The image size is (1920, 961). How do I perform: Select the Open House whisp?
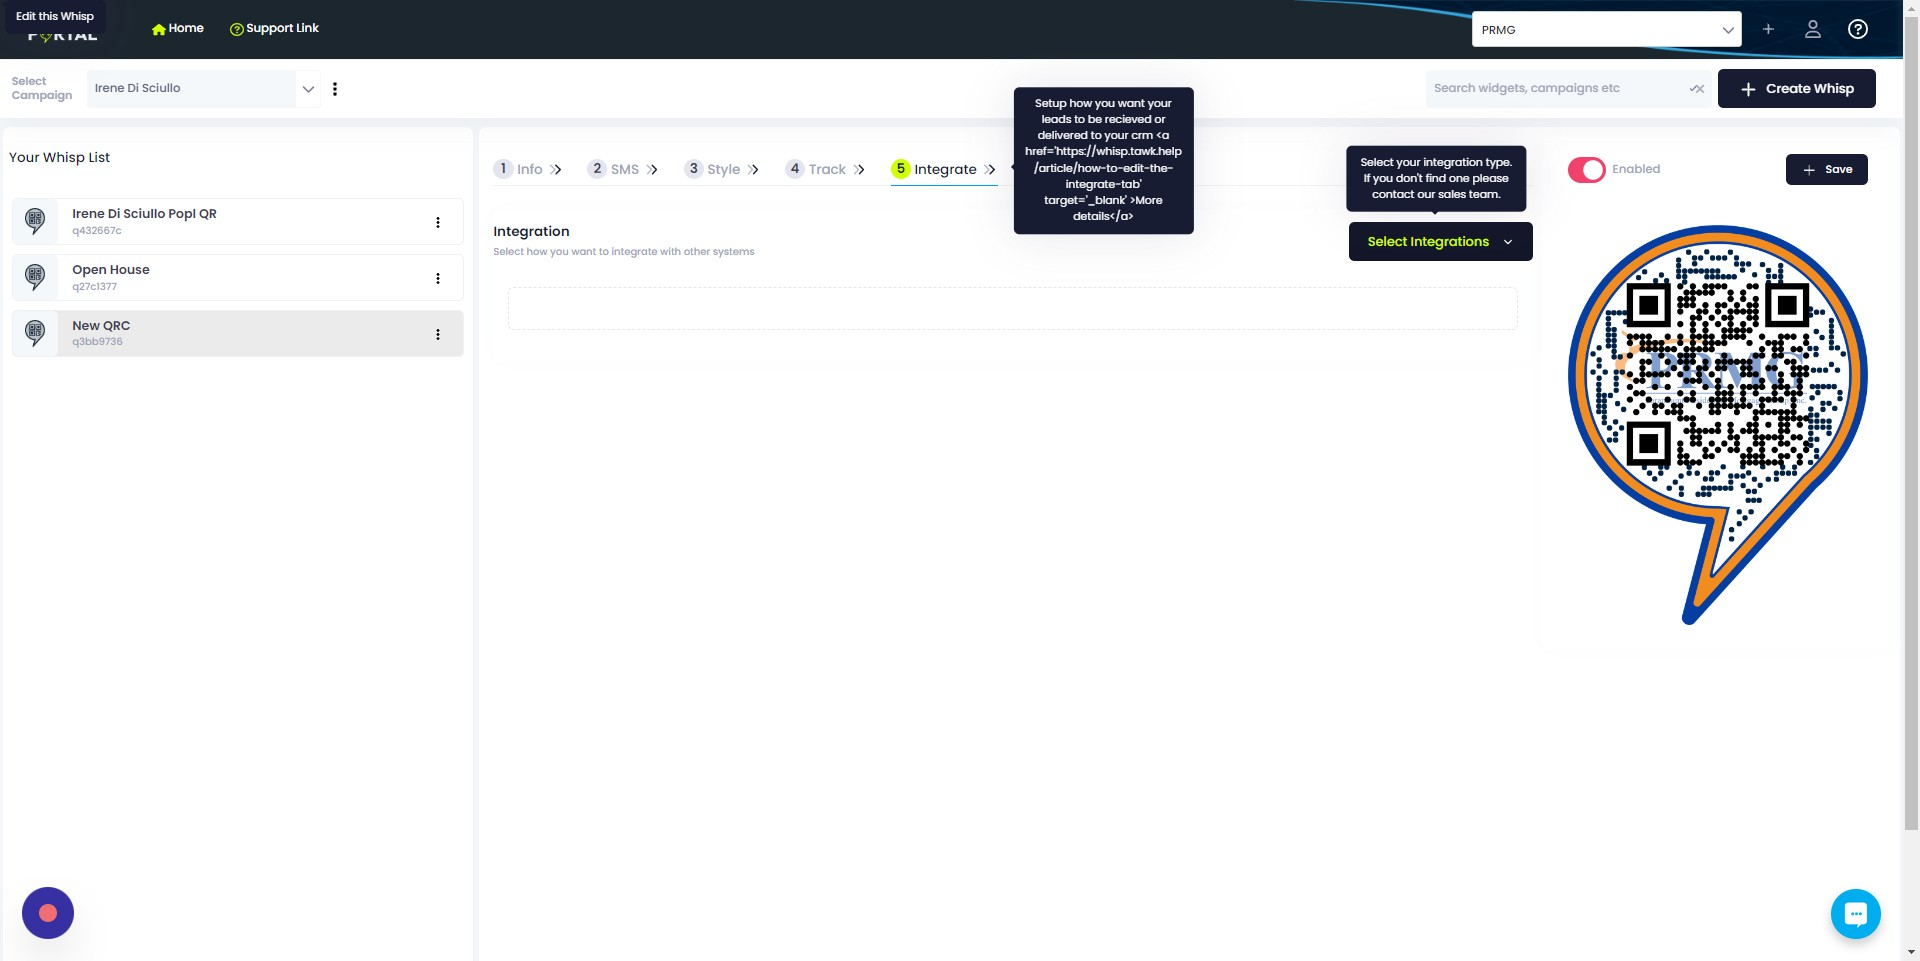point(238,277)
